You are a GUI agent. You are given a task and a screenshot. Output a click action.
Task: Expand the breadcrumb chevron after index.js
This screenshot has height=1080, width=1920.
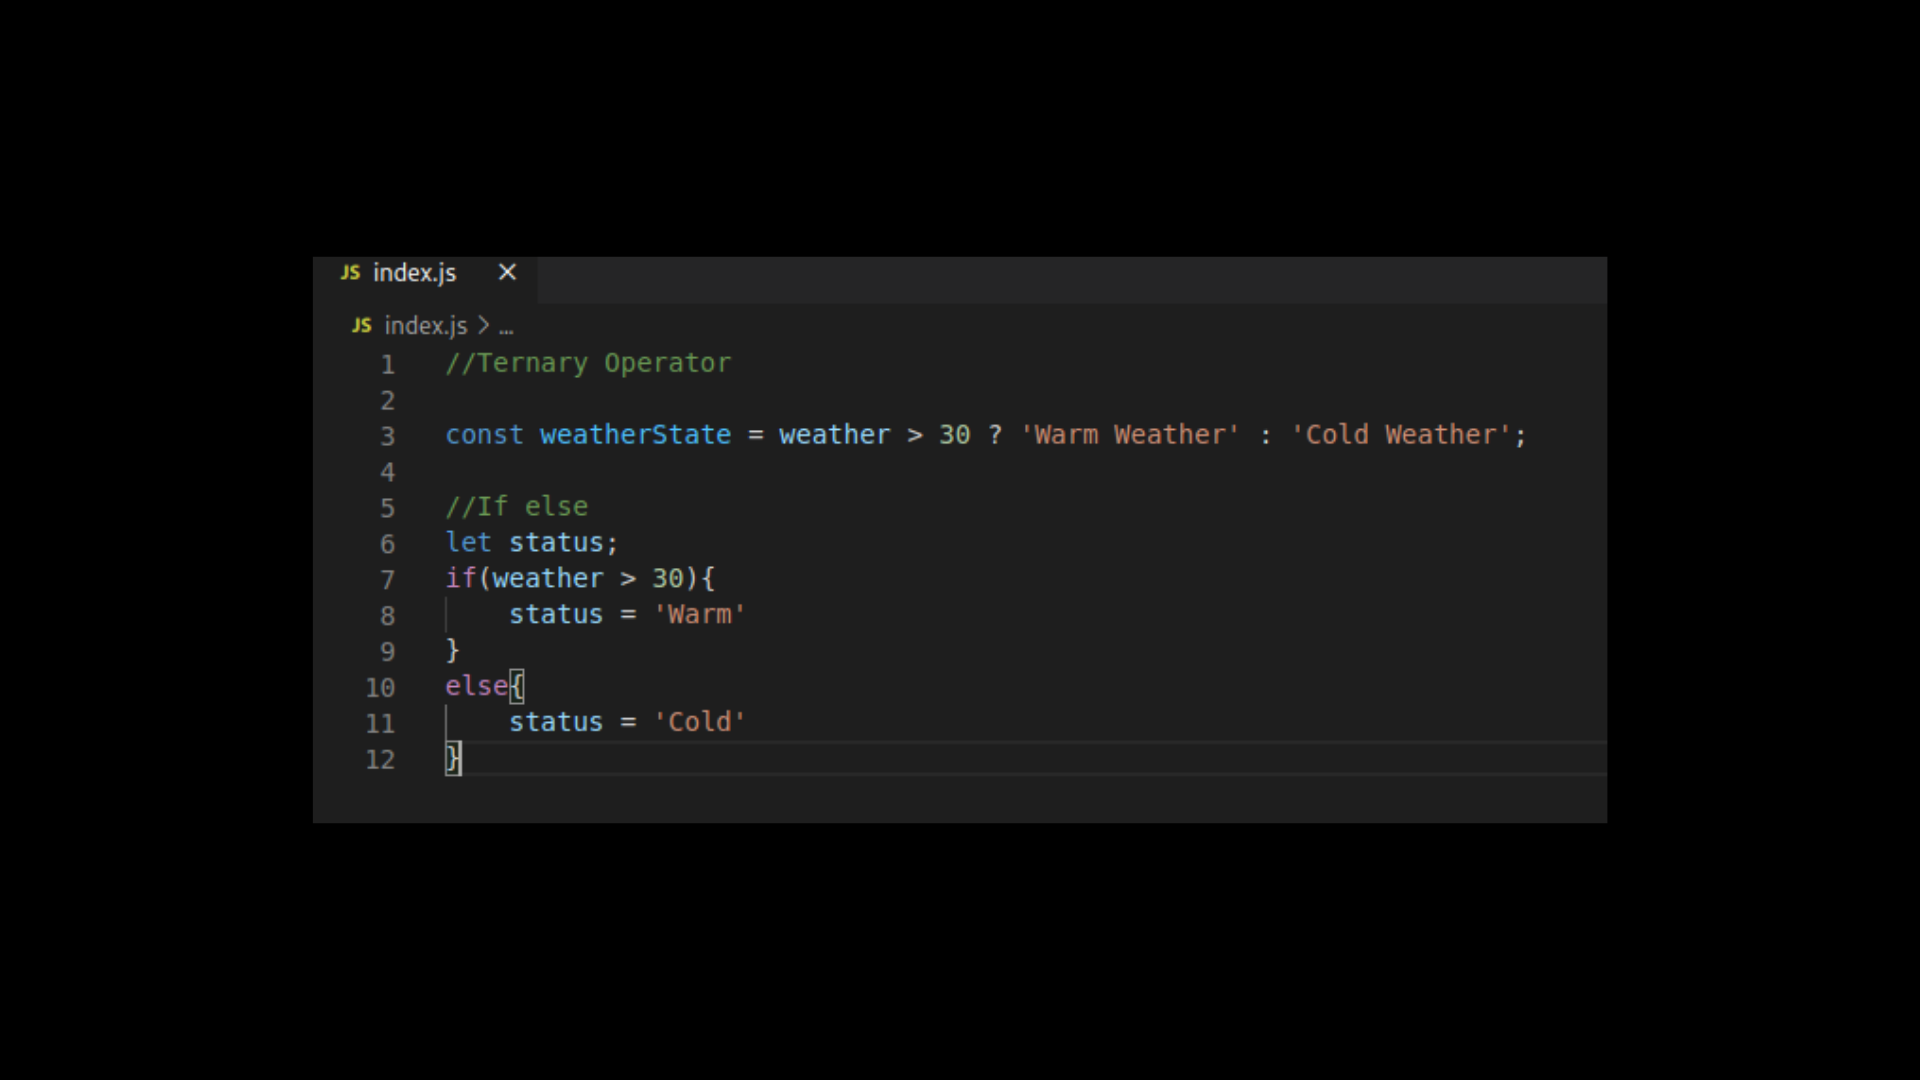click(x=484, y=325)
